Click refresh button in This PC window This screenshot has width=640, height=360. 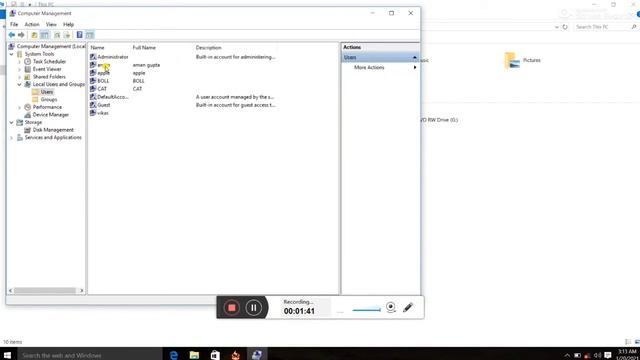coord(565,27)
